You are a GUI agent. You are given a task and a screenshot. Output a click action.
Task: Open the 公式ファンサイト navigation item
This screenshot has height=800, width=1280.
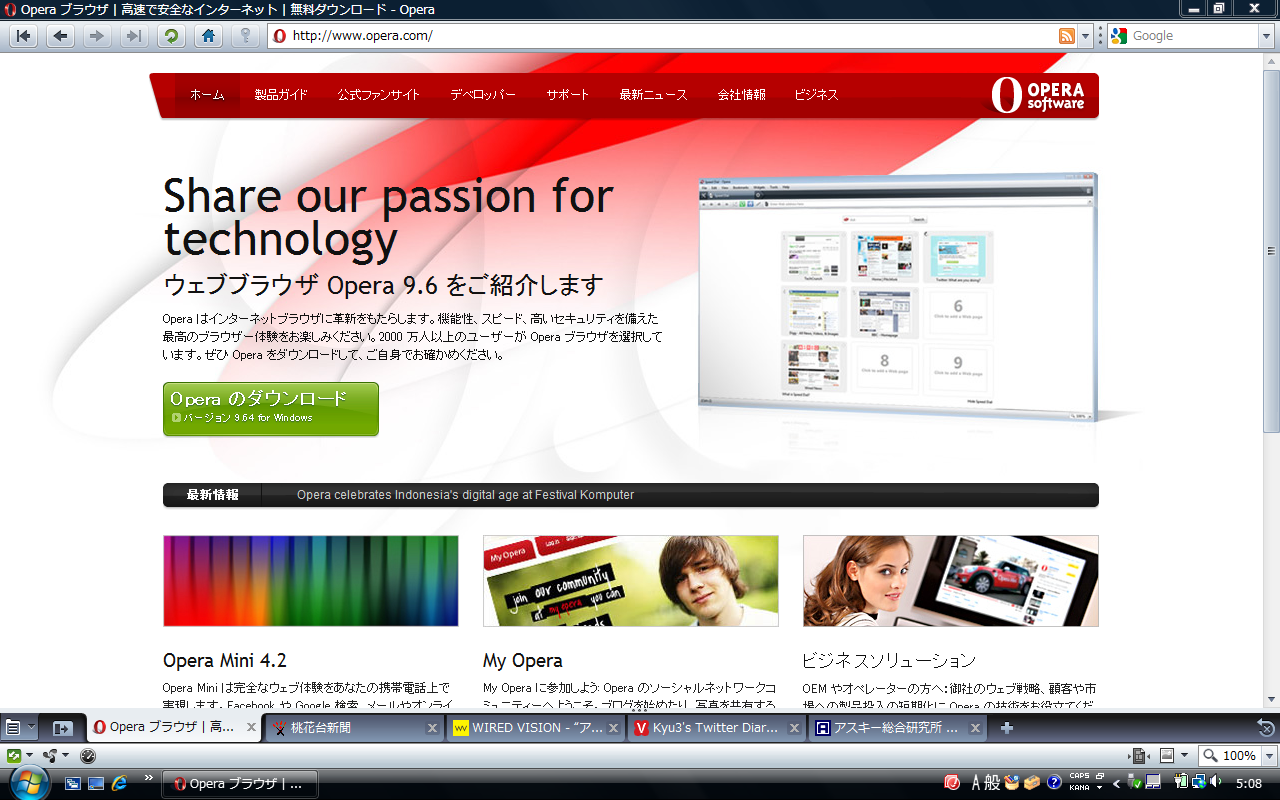click(x=379, y=95)
